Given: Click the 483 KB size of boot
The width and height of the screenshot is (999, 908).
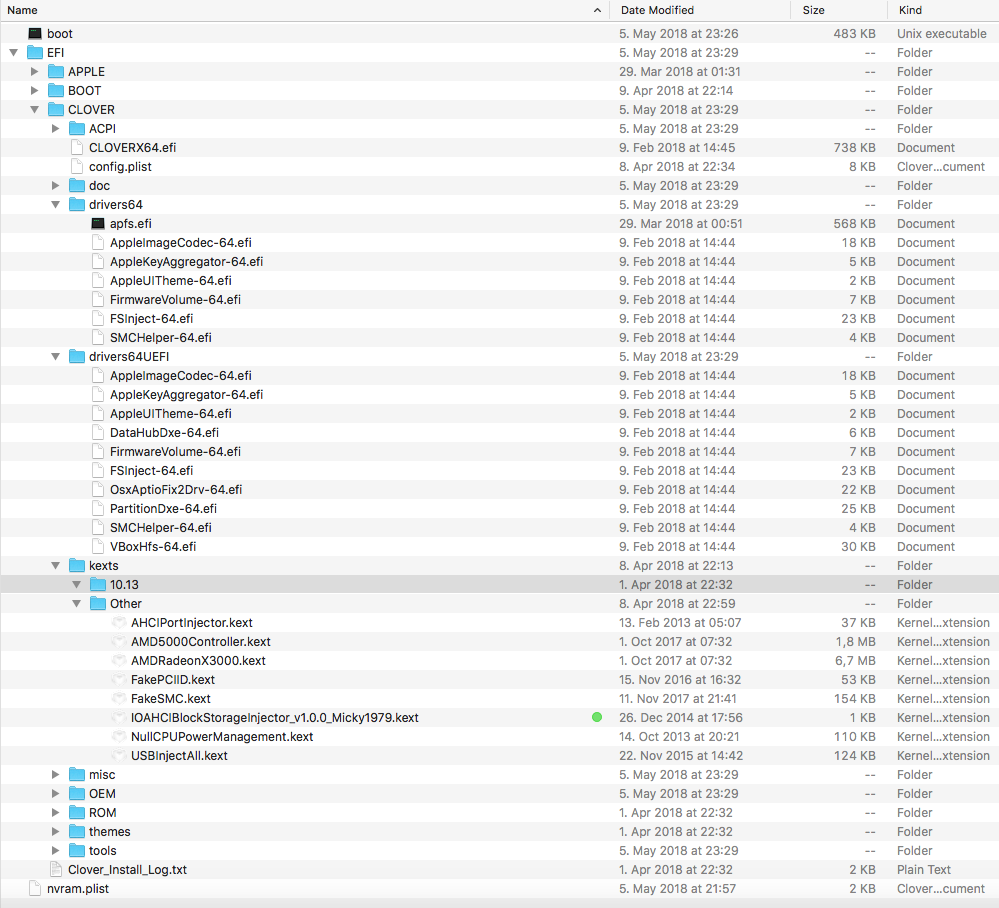Looking at the screenshot, I should point(854,34).
